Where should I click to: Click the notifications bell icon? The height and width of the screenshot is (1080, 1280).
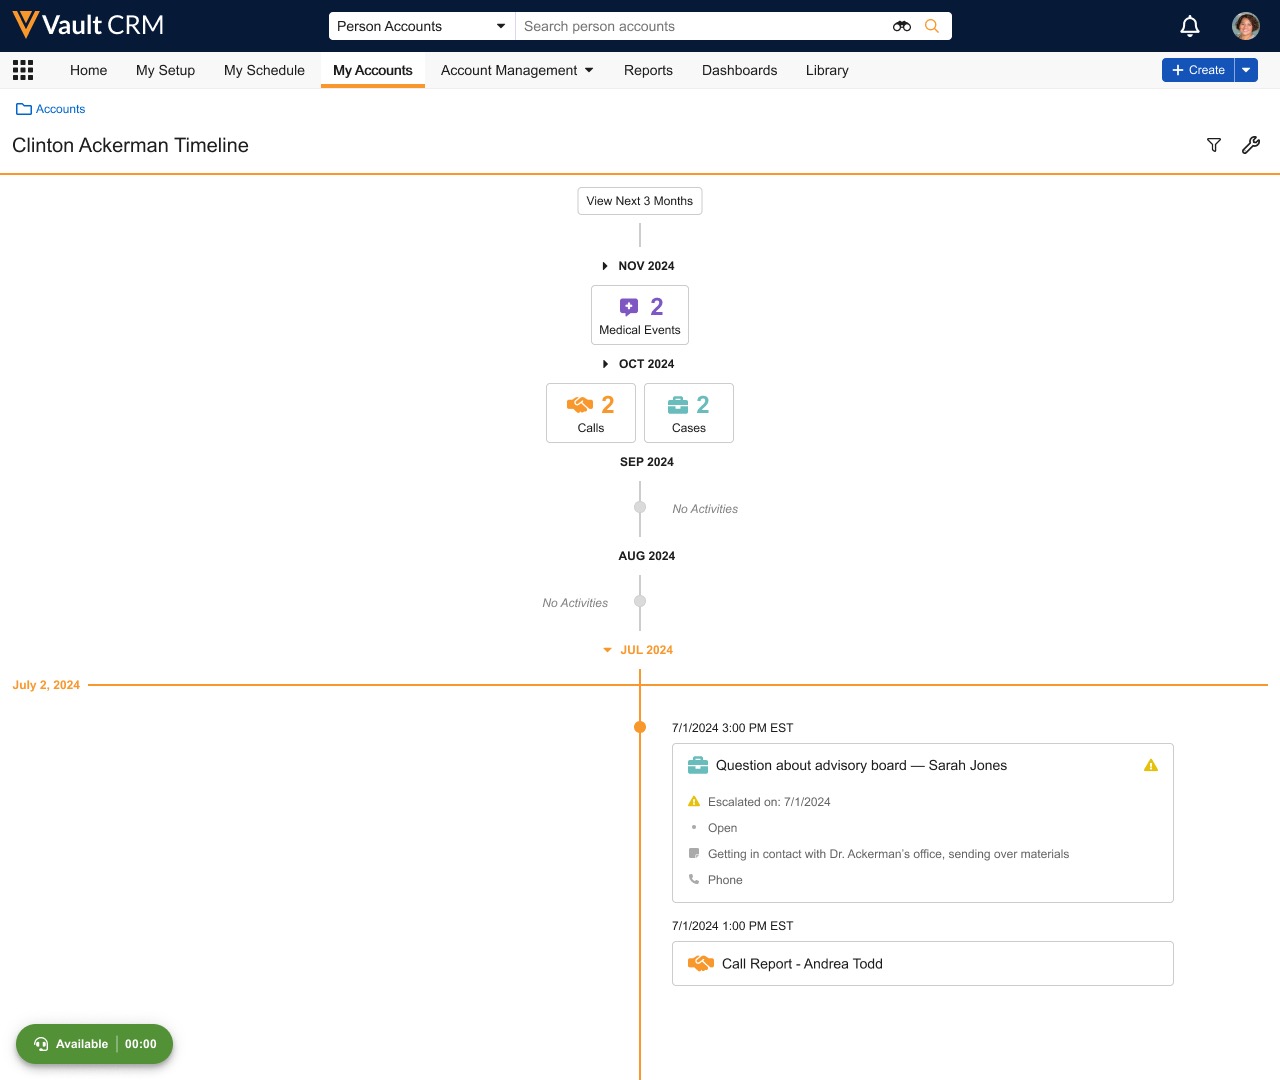pos(1190,26)
